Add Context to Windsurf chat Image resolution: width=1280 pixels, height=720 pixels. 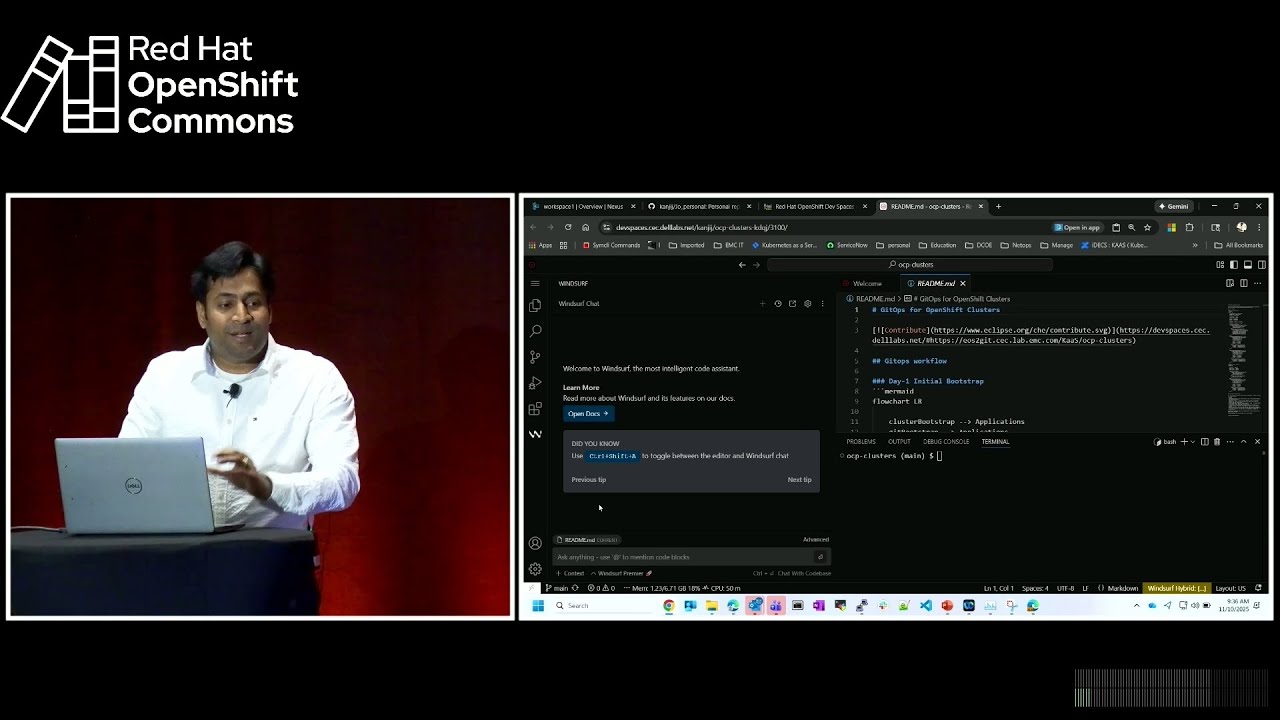(570, 573)
